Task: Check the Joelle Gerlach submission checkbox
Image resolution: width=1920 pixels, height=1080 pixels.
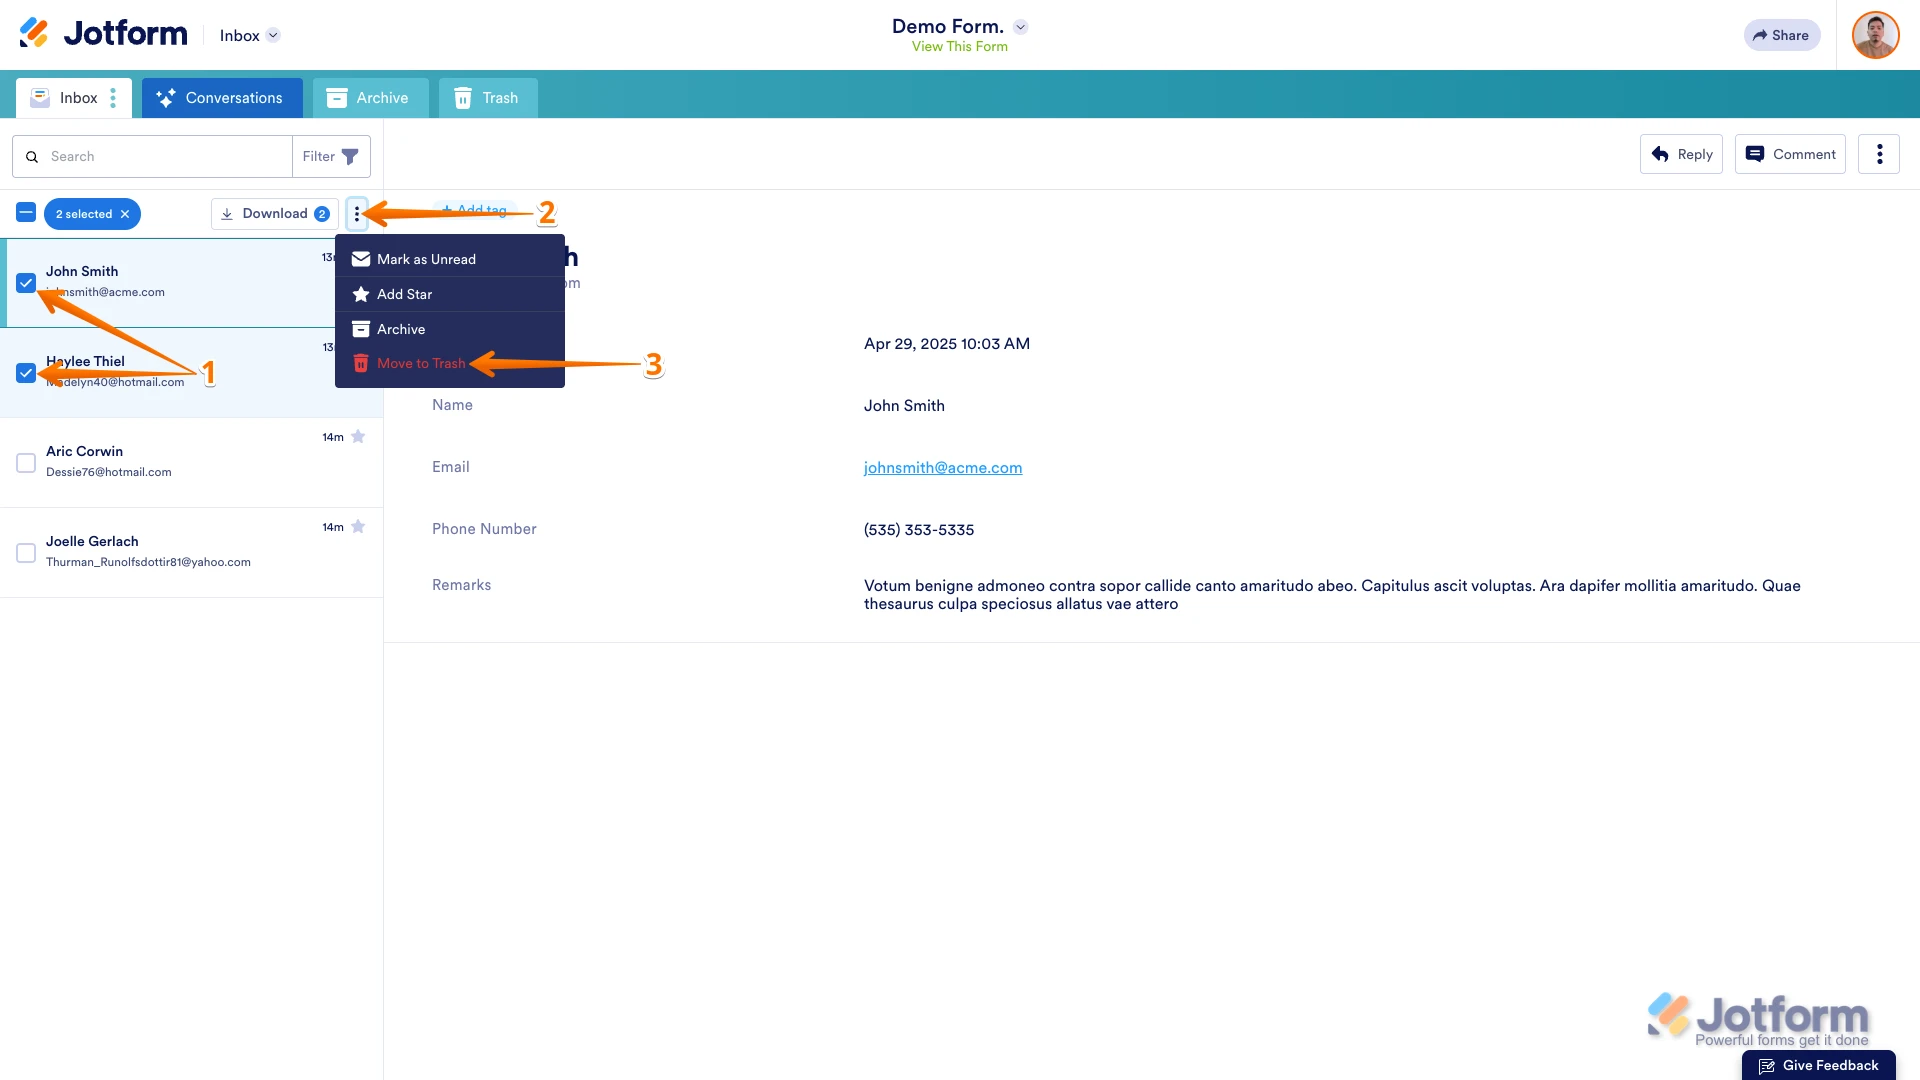Action: (x=26, y=552)
